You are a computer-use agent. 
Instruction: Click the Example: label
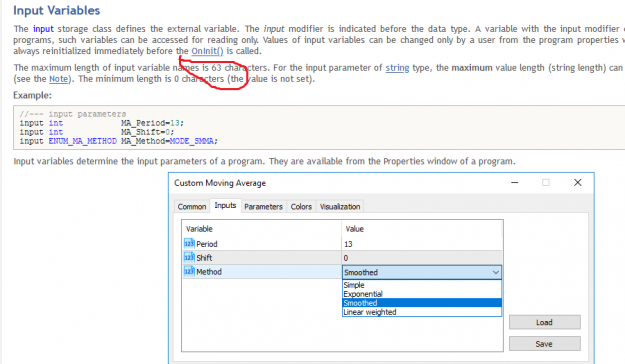[x=32, y=95]
